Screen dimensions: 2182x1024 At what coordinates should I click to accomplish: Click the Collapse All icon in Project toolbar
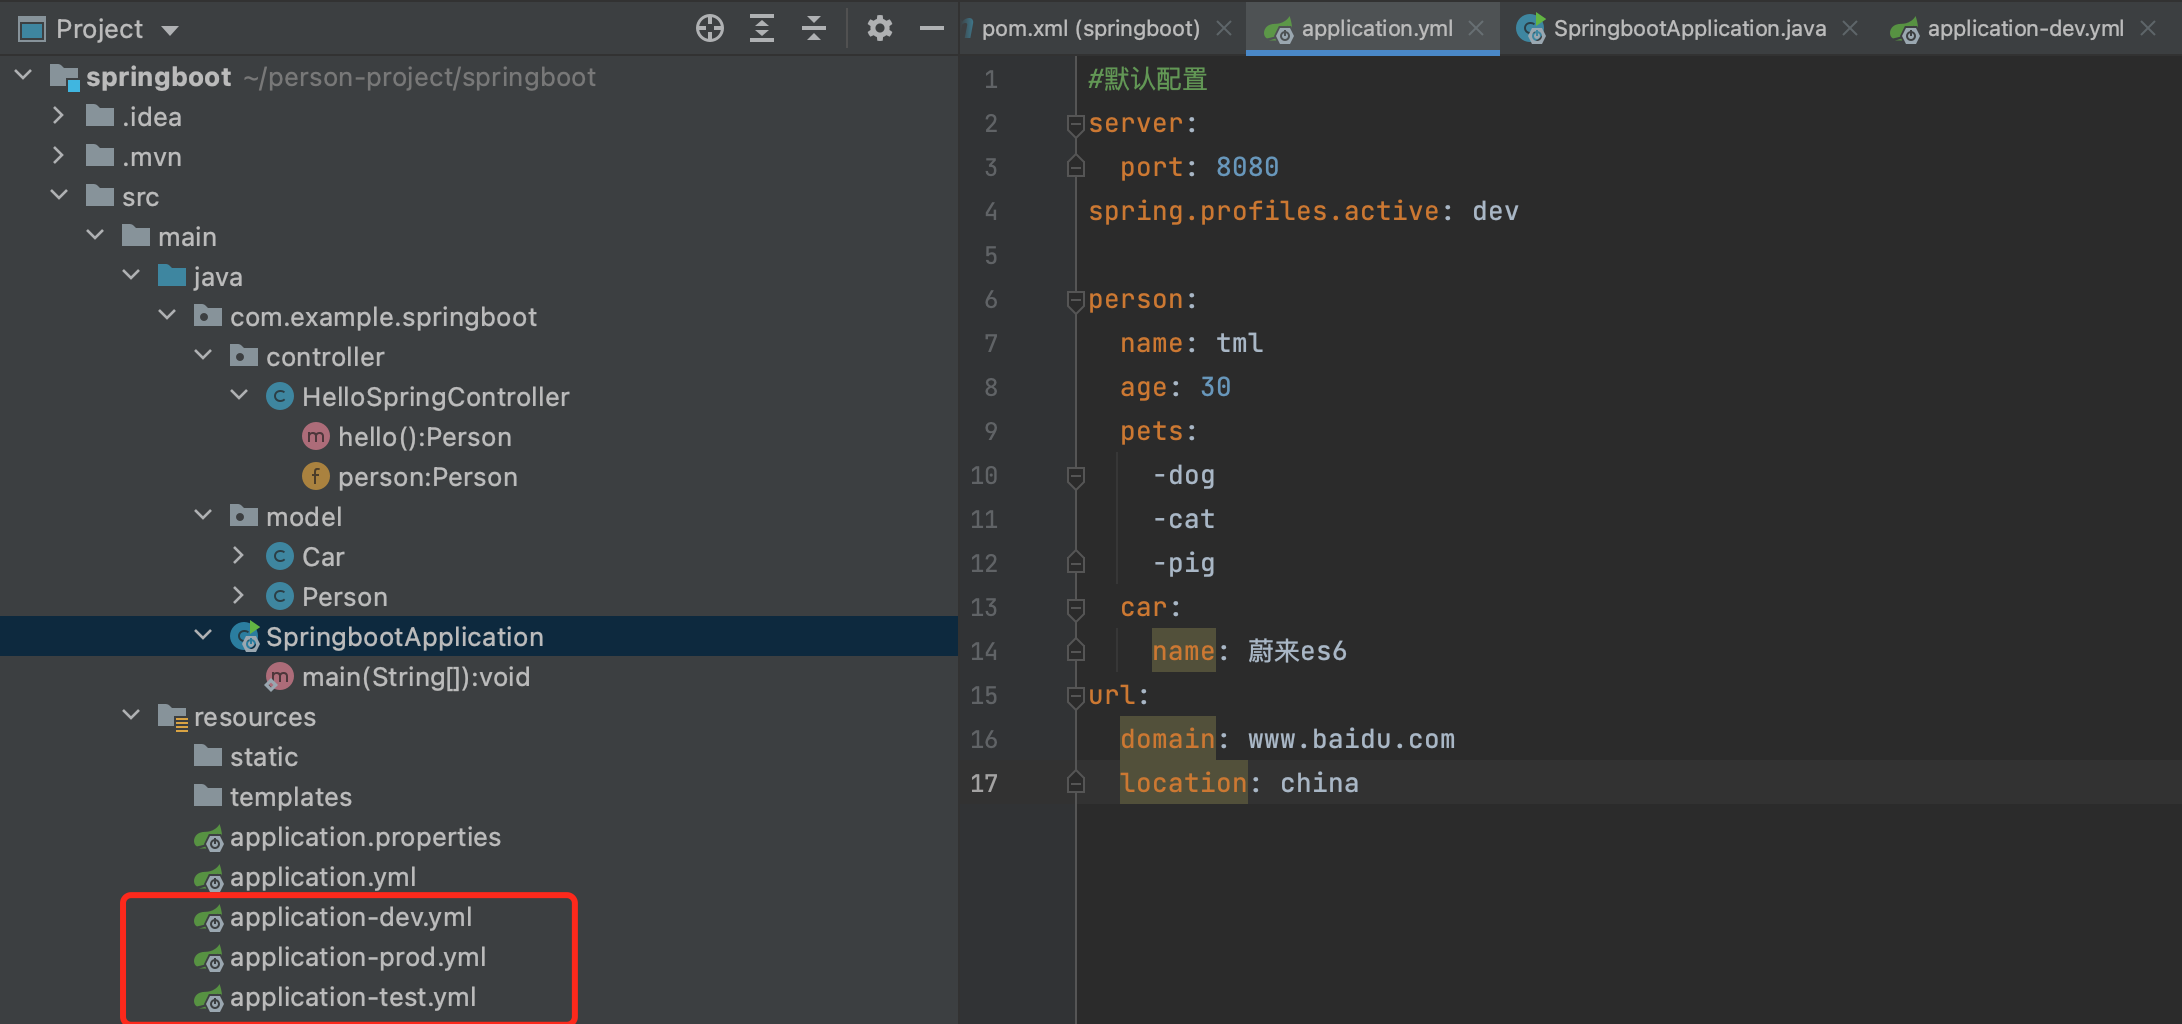coord(814,27)
